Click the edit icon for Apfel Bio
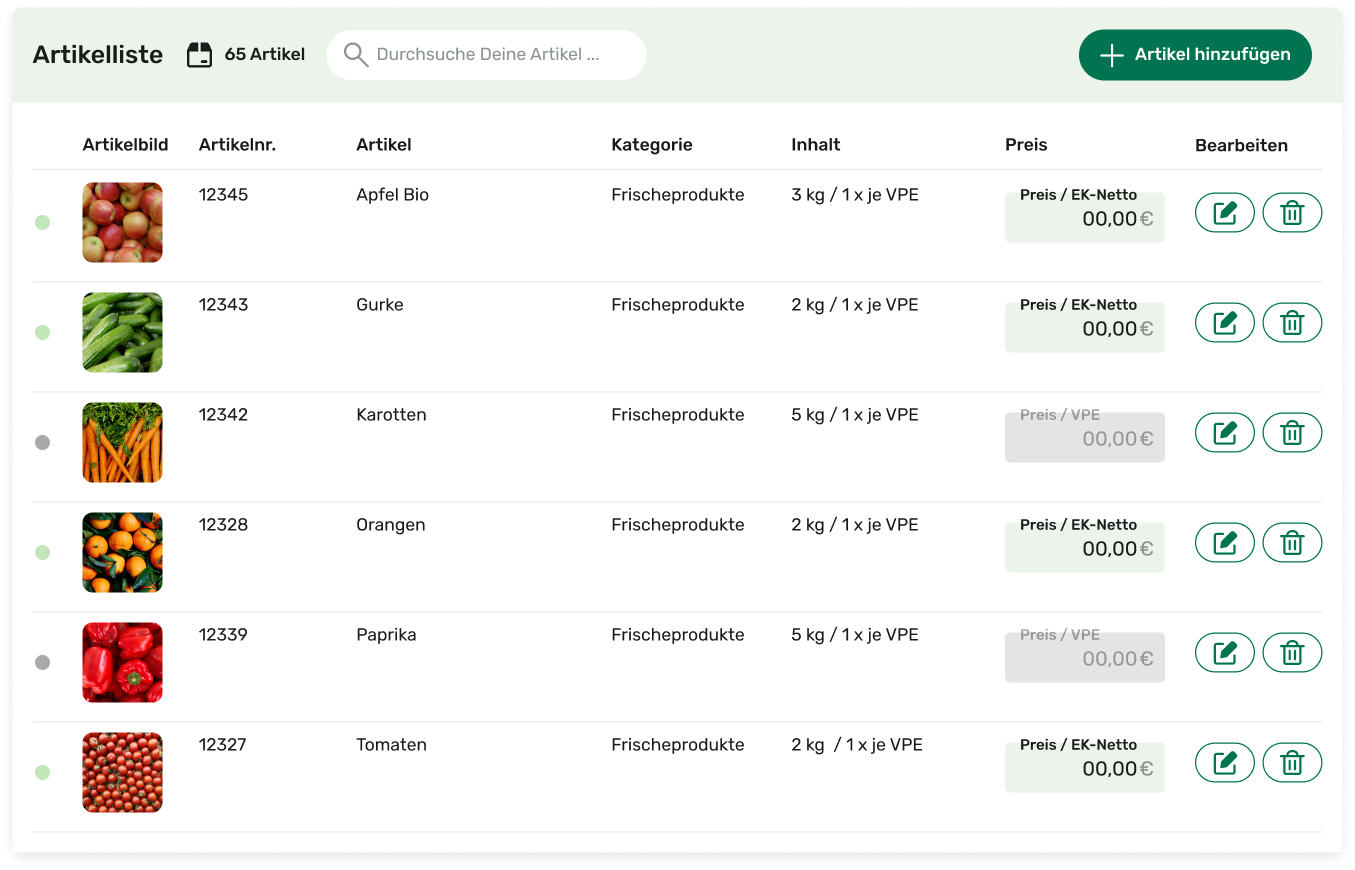 pyautogui.click(x=1224, y=213)
